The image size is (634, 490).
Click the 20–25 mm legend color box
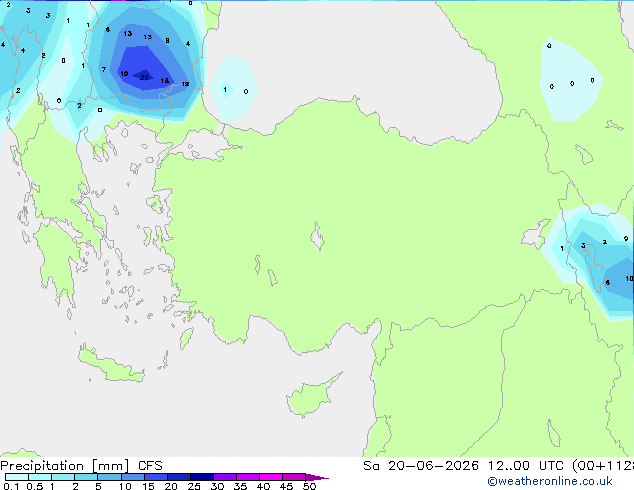pyautogui.click(x=179, y=477)
